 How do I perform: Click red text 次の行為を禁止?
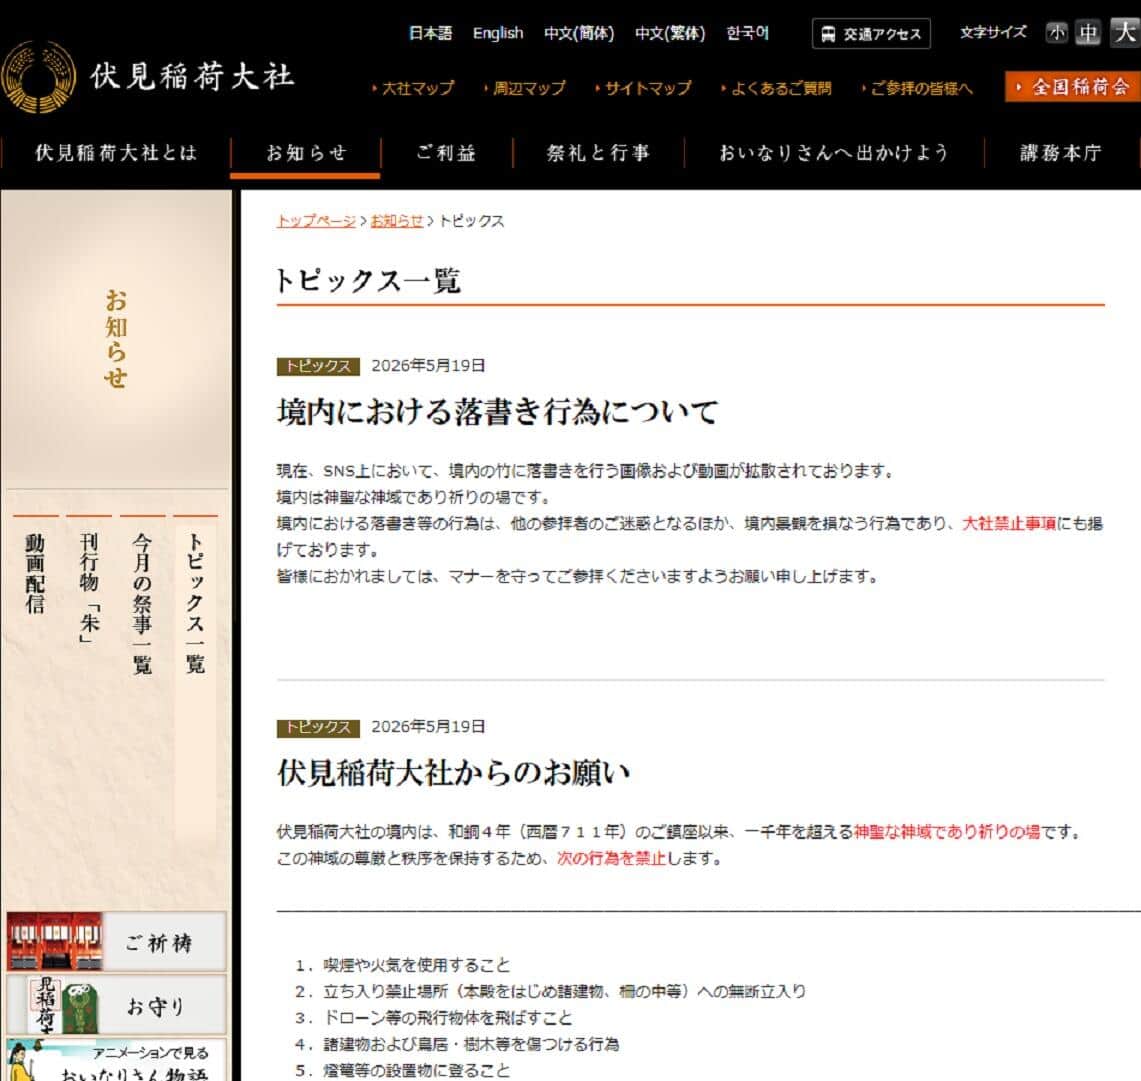coord(611,858)
